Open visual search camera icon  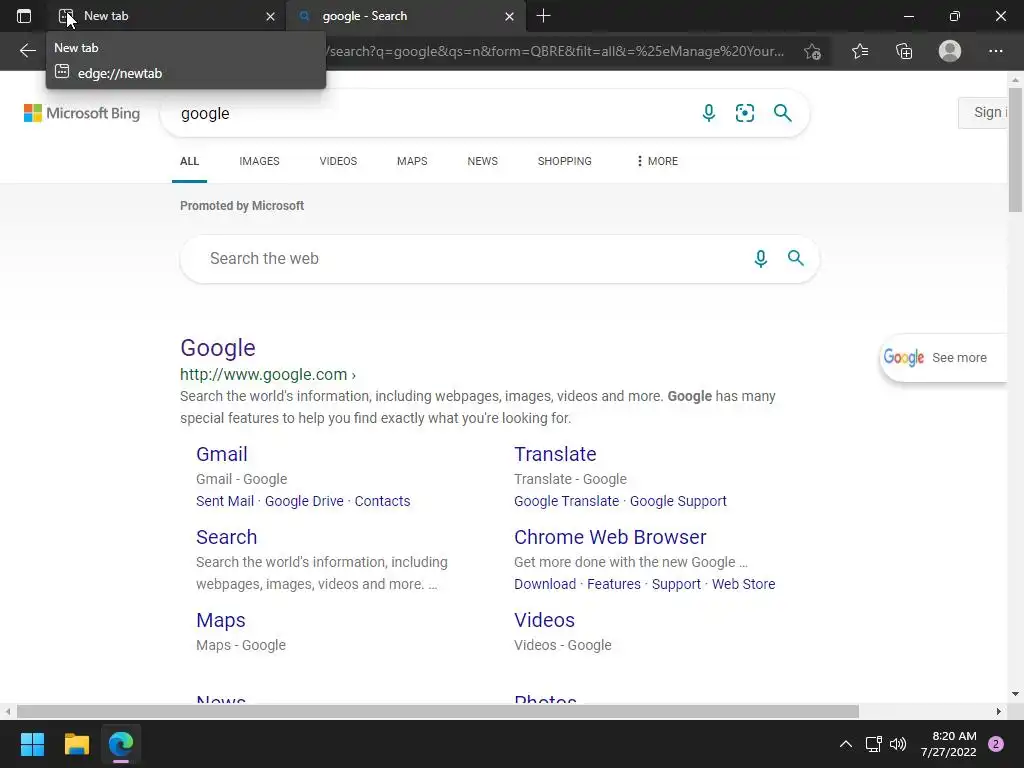click(x=744, y=113)
